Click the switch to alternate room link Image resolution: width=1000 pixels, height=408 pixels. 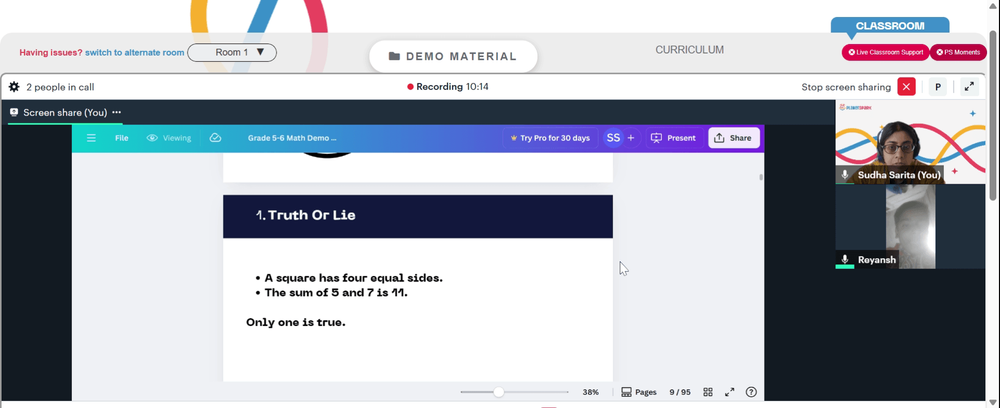135,52
